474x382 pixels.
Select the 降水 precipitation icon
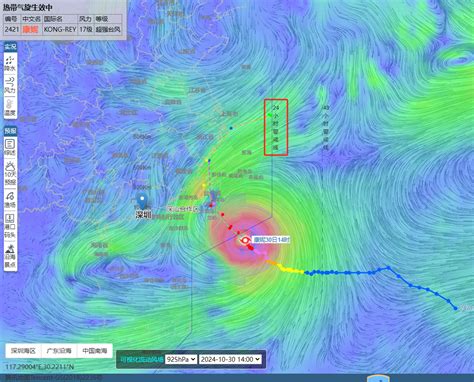[10, 63]
